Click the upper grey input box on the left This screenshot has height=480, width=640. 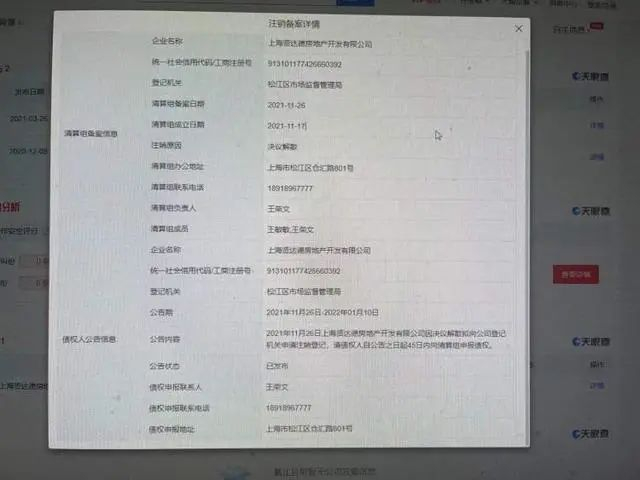point(34,260)
